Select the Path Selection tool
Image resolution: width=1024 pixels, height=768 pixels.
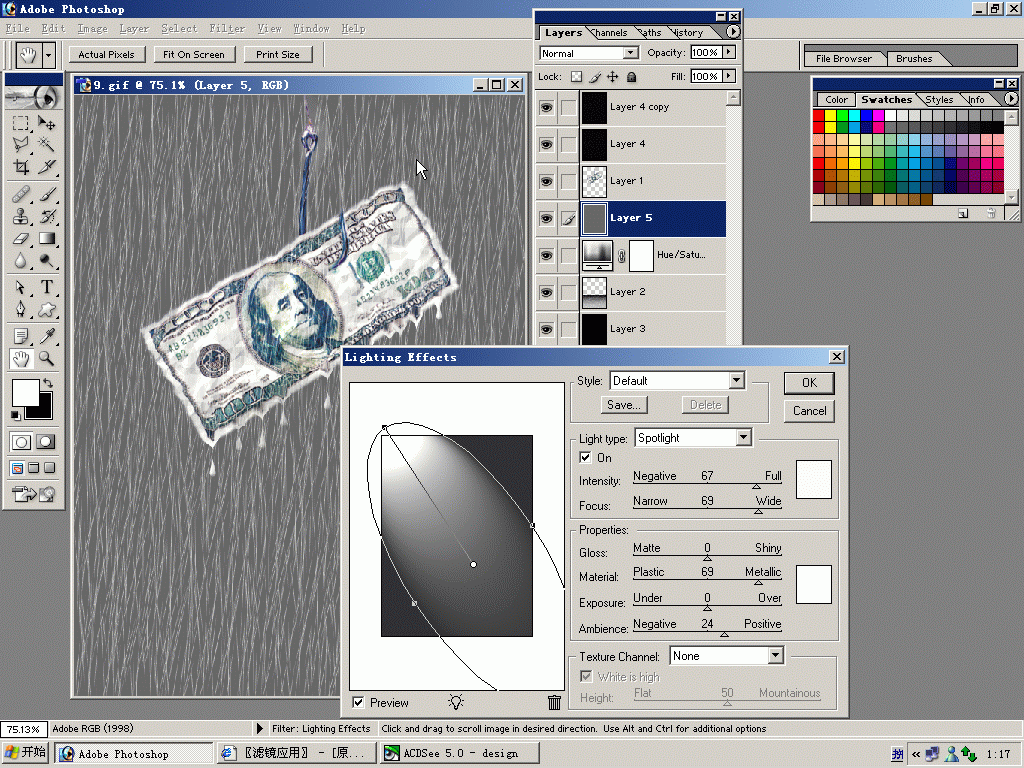[21, 287]
